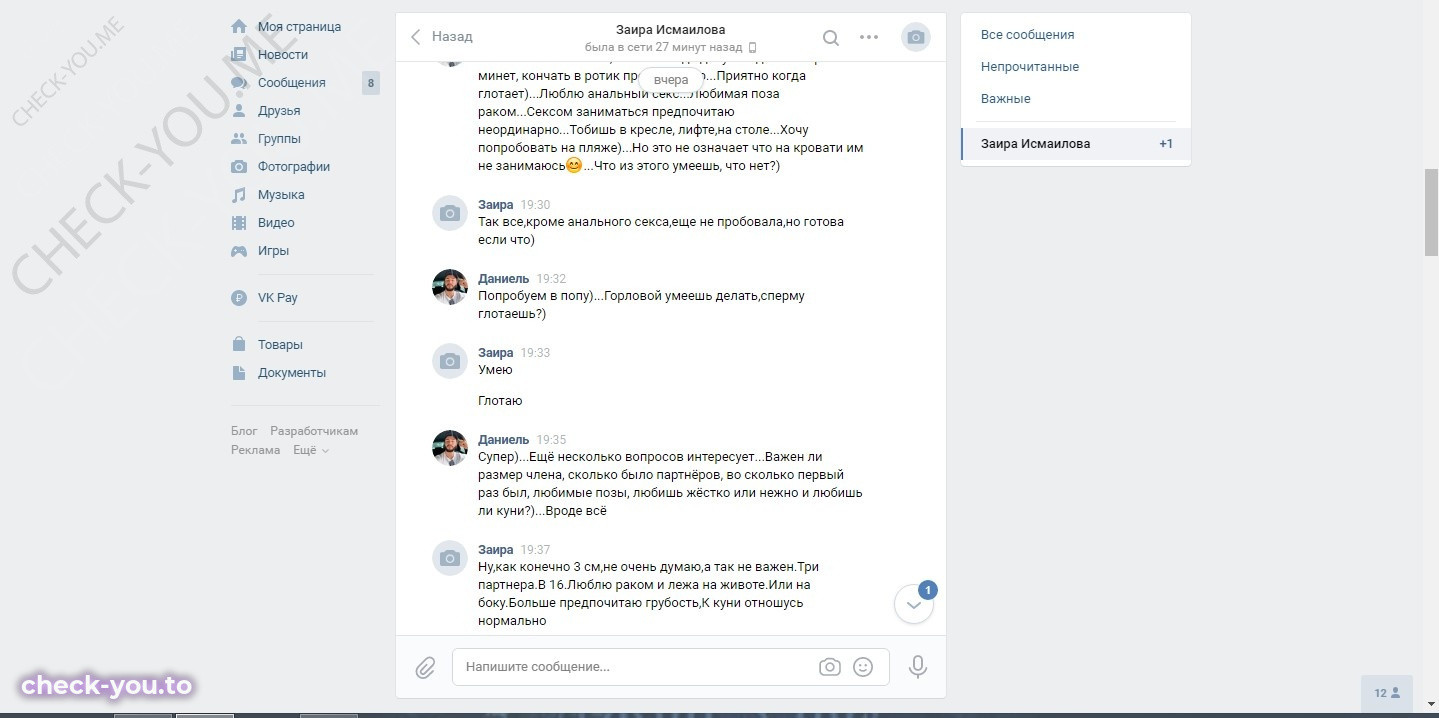The width and height of the screenshot is (1439, 718).
Task: Open Моя страница from the sidebar
Action: [x=299, y=27]
